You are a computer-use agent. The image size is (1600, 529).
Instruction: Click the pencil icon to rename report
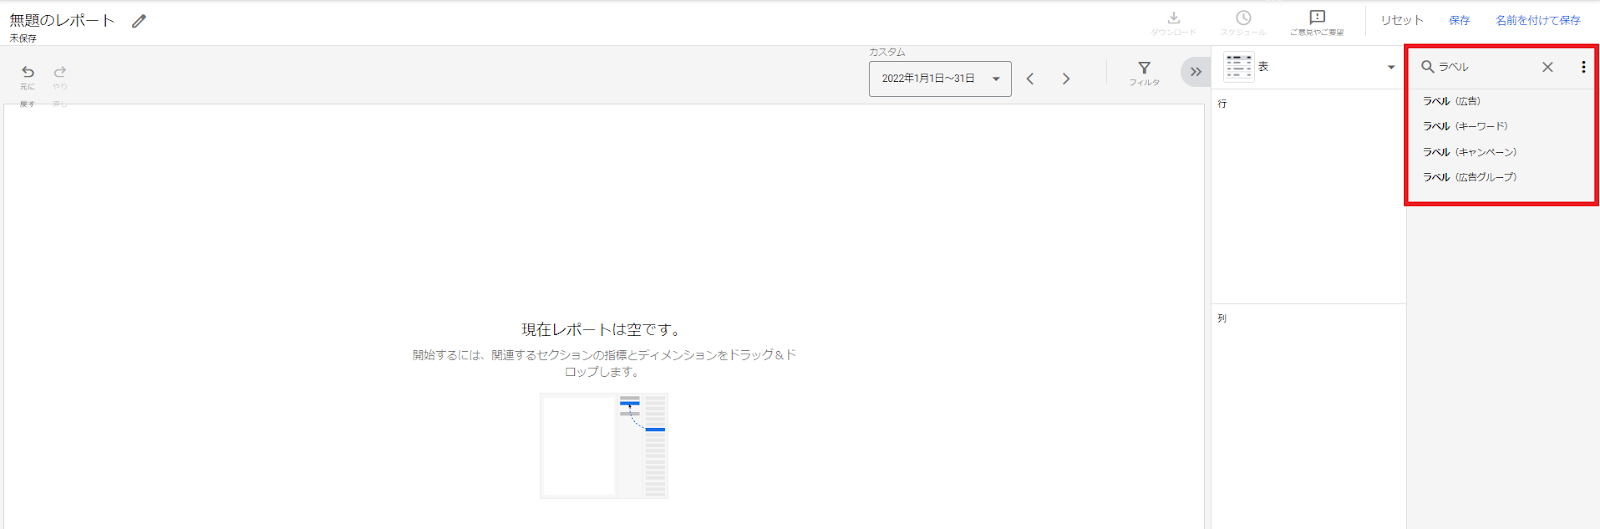coord(139,21)
